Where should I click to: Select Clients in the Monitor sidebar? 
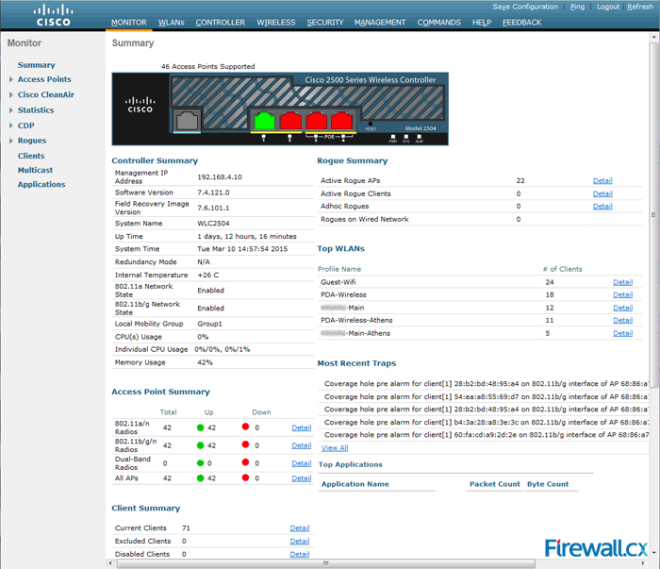click(31, 156)
